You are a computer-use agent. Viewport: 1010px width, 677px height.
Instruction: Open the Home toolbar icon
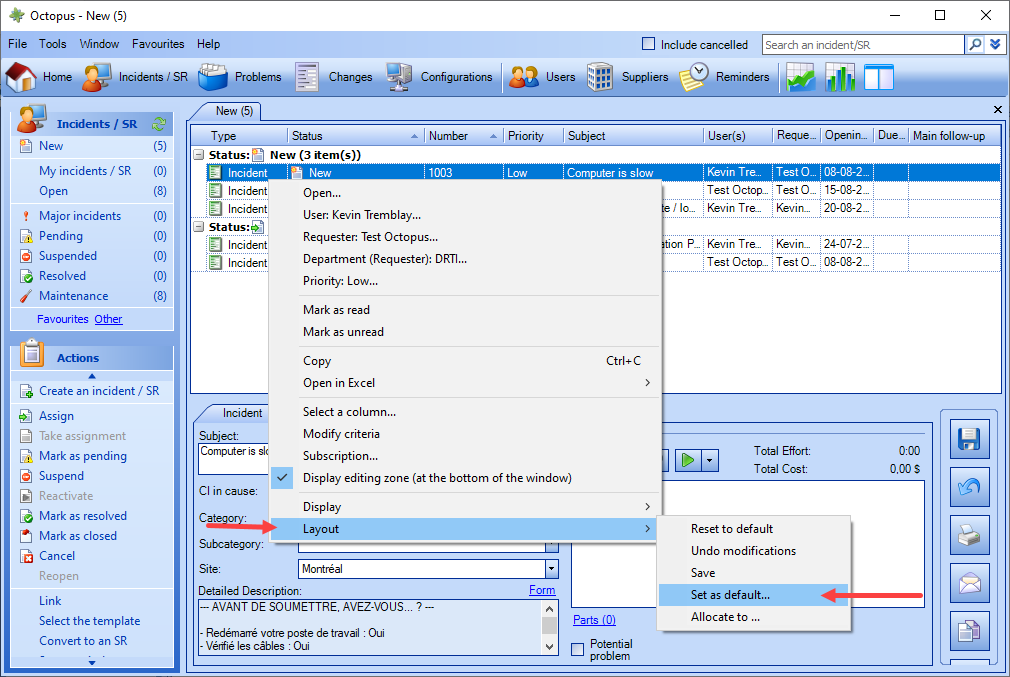pyautogui.click(x=39, y=77)
